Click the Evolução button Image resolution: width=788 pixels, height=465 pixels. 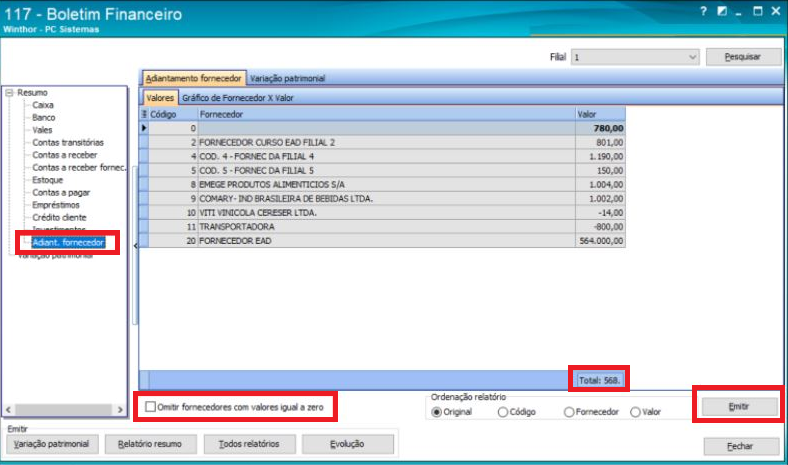tap(347, 444)
